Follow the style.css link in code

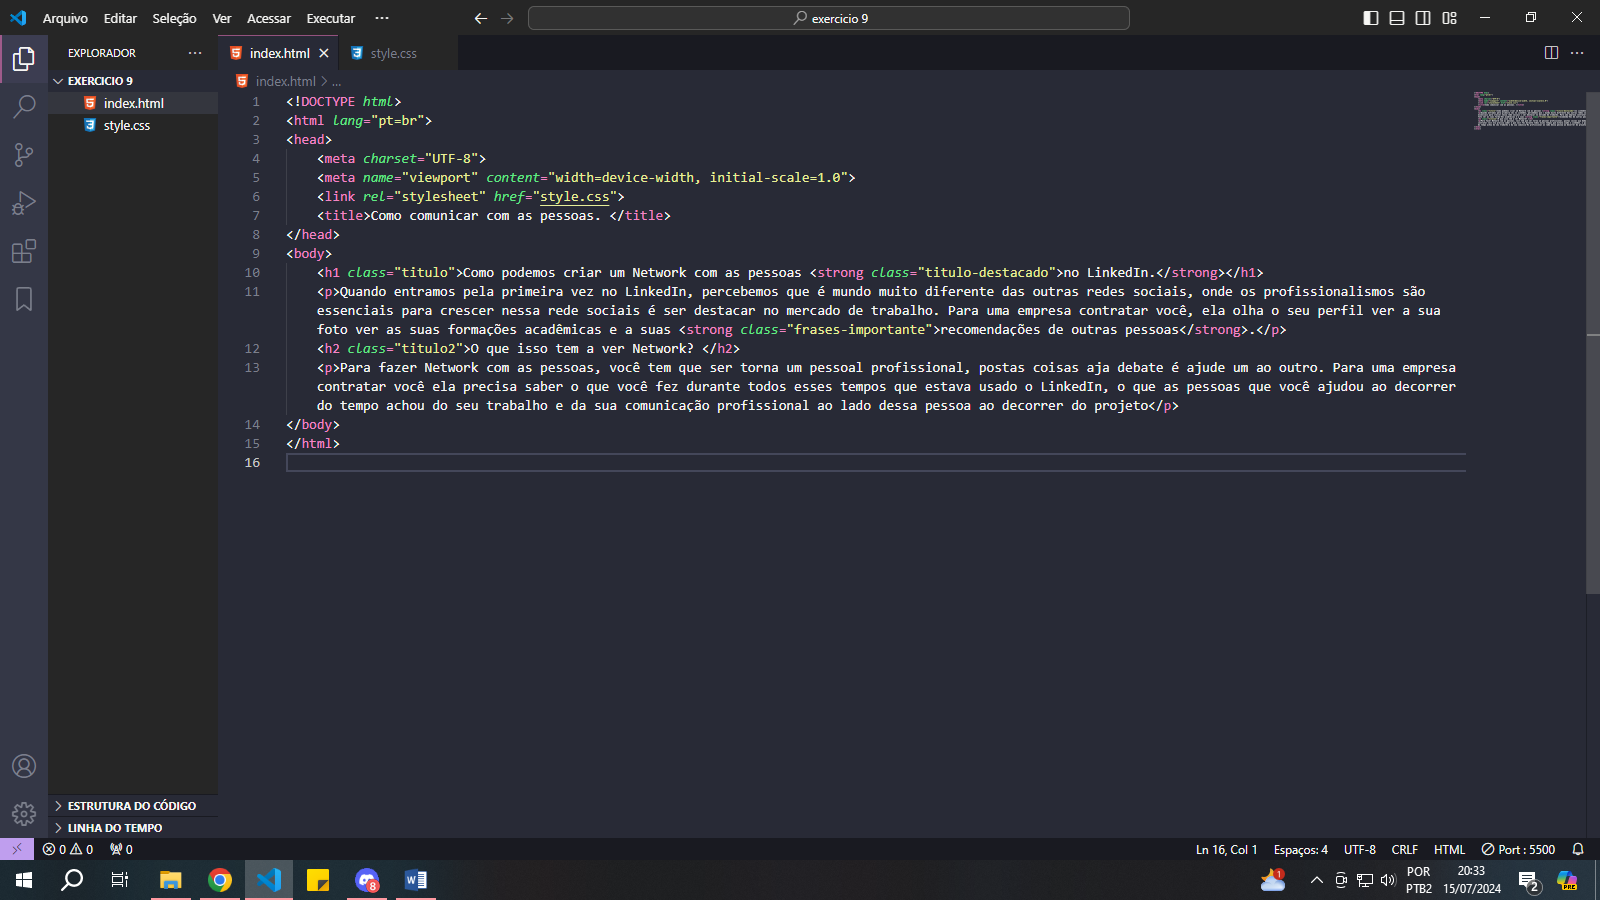(574, 196)
